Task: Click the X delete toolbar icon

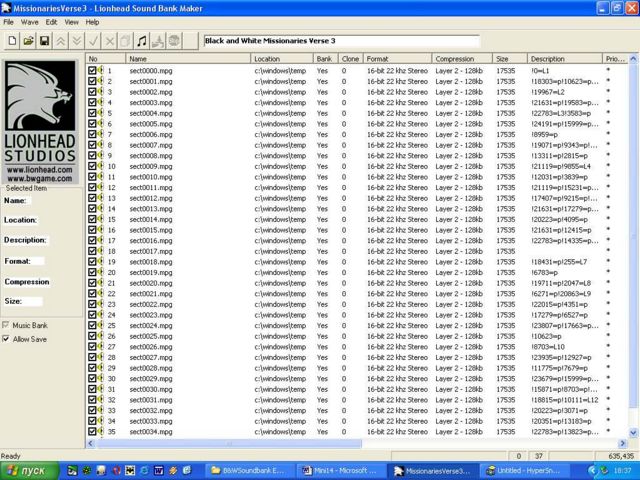Action: pos(109,41)
